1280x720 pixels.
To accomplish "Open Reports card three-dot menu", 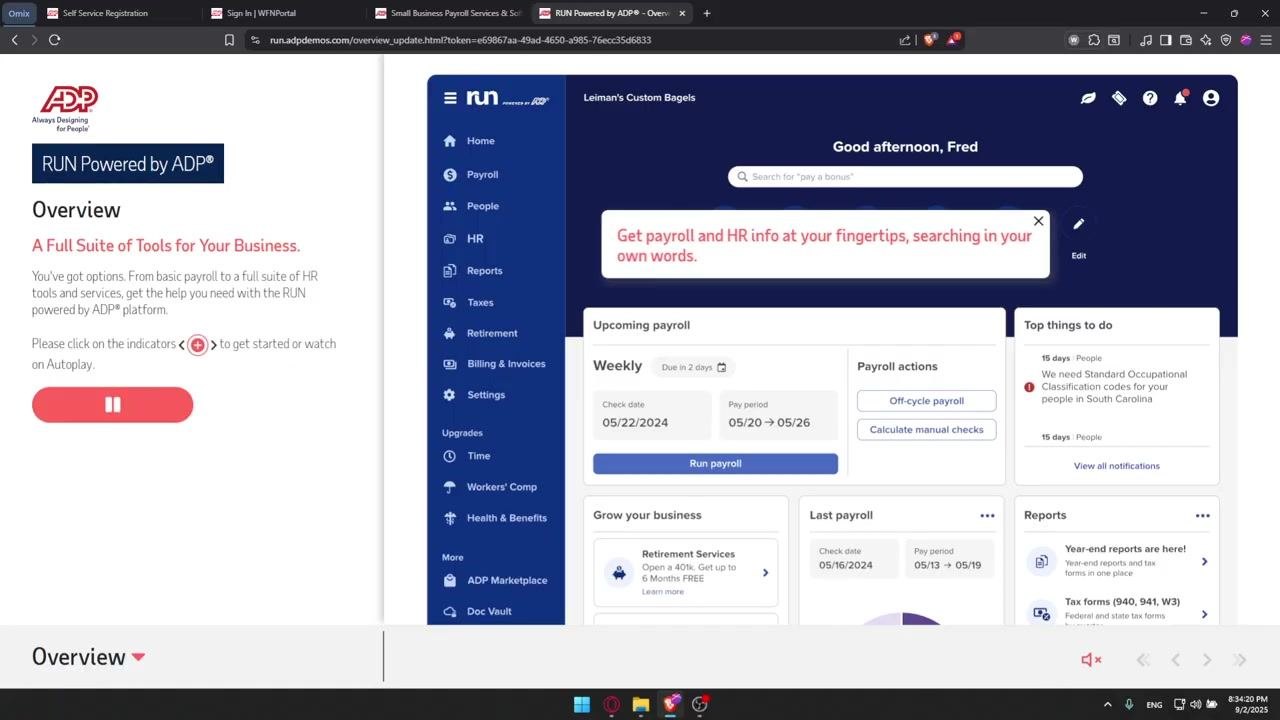I will (1202, 516).
